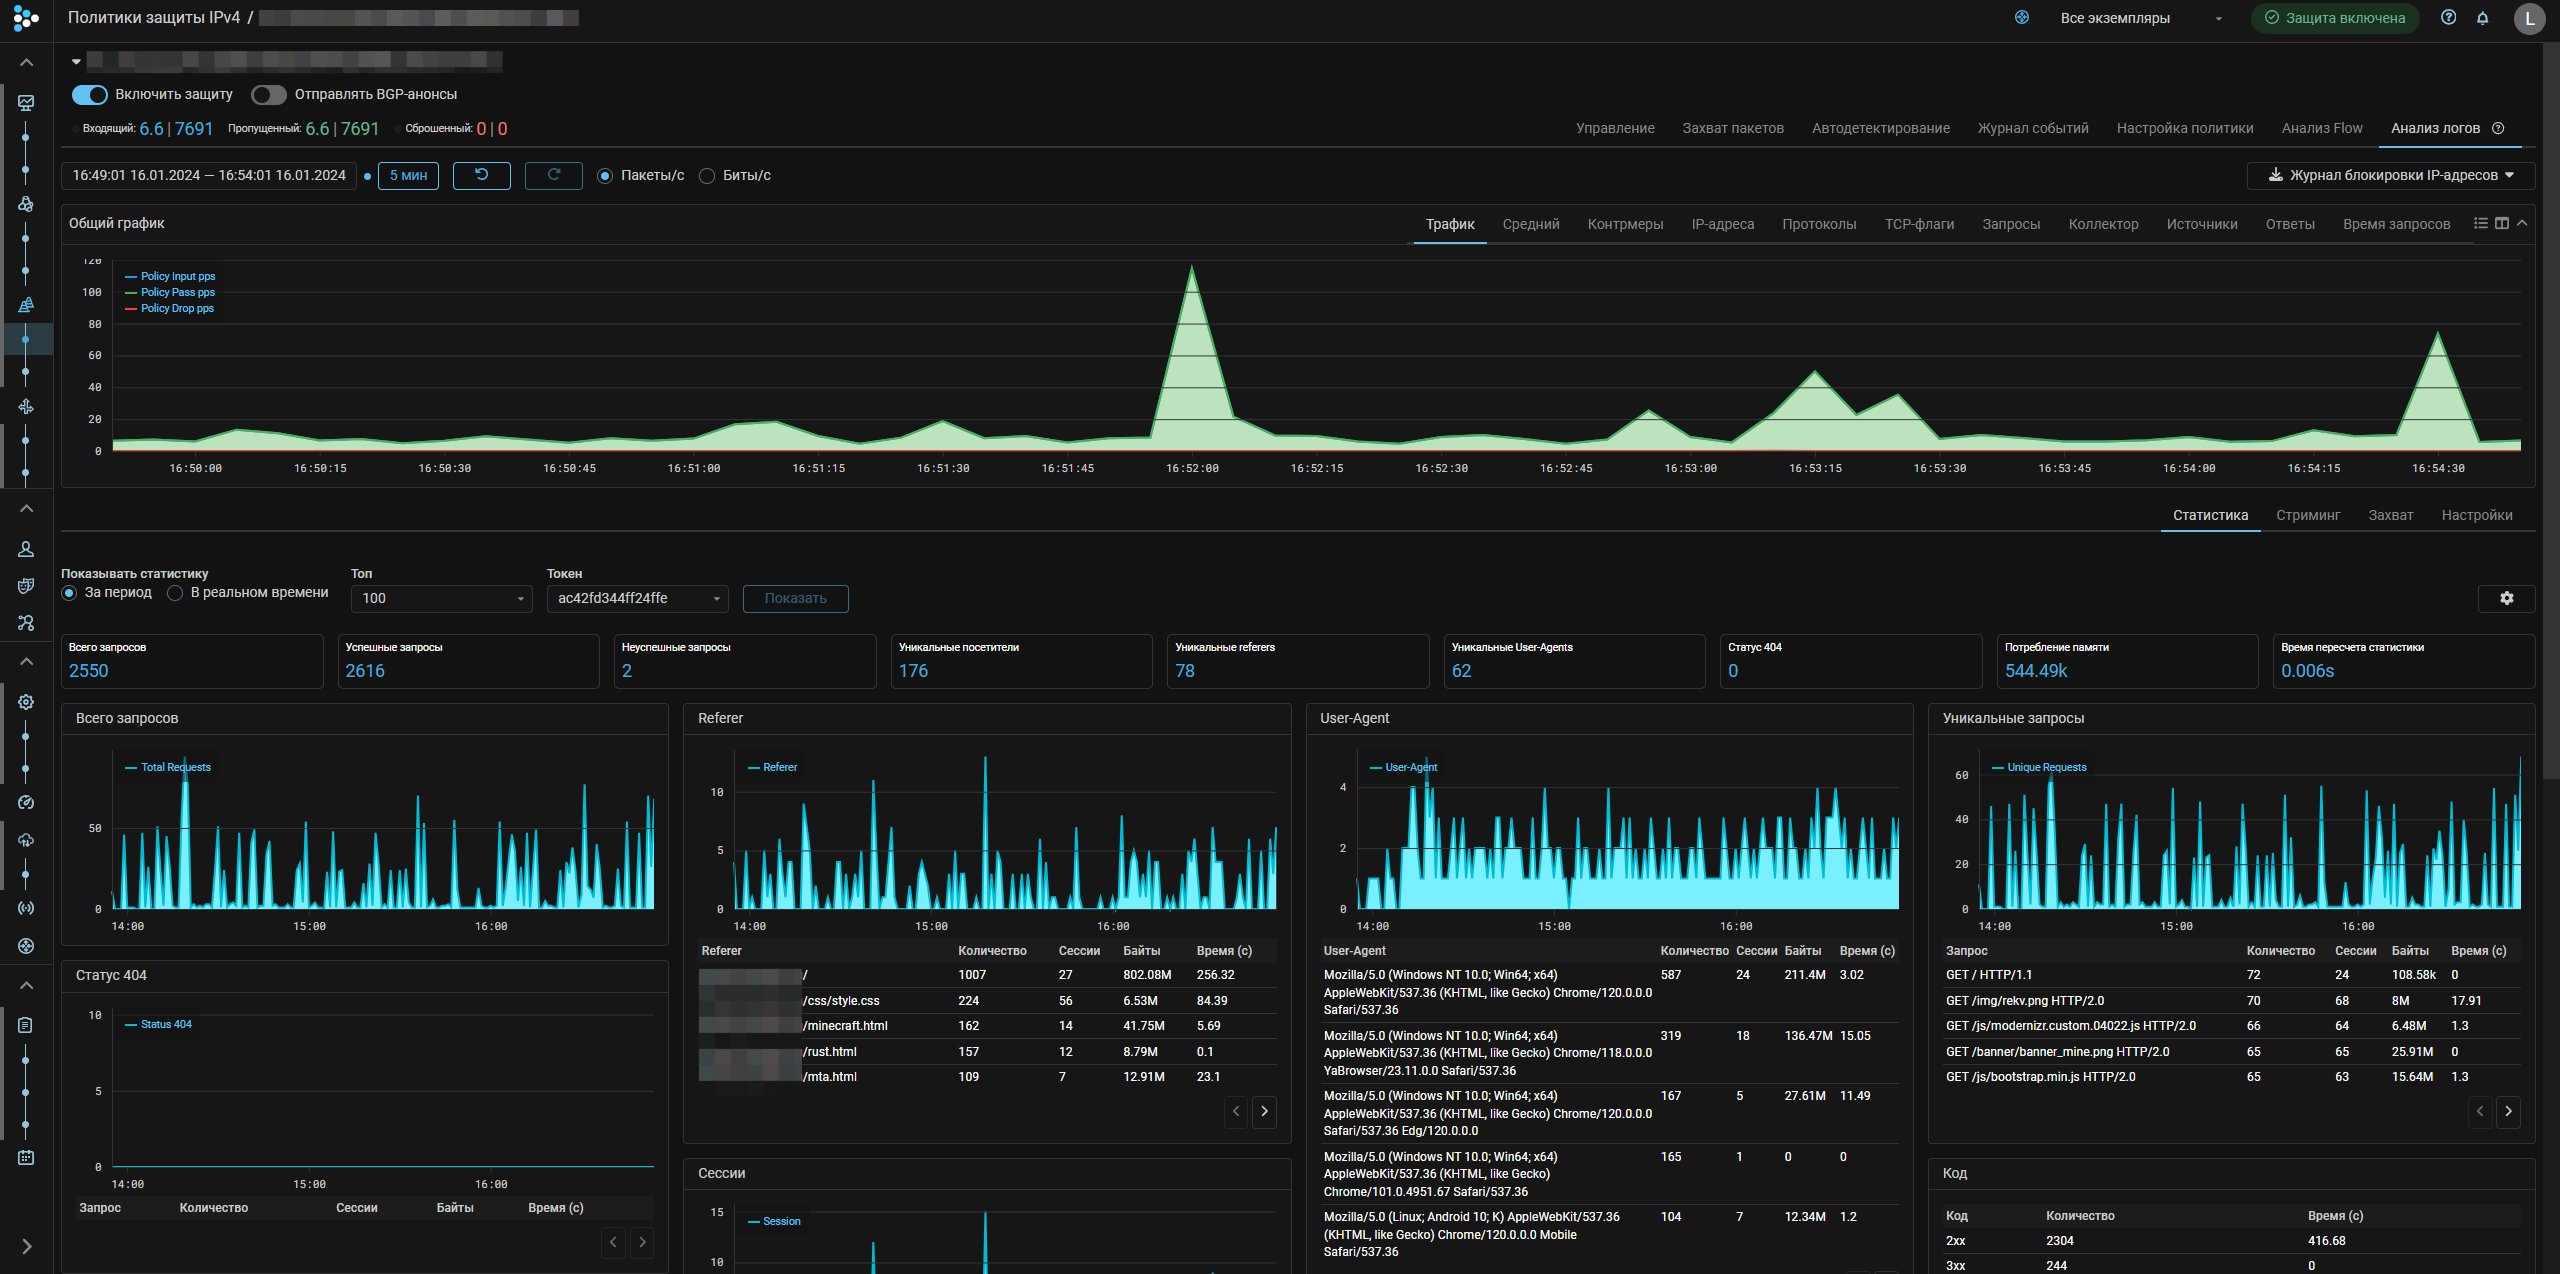Open statistics gear settings icon
The height and width of the screenshot is (1274, 2560).
point(2506,598)
